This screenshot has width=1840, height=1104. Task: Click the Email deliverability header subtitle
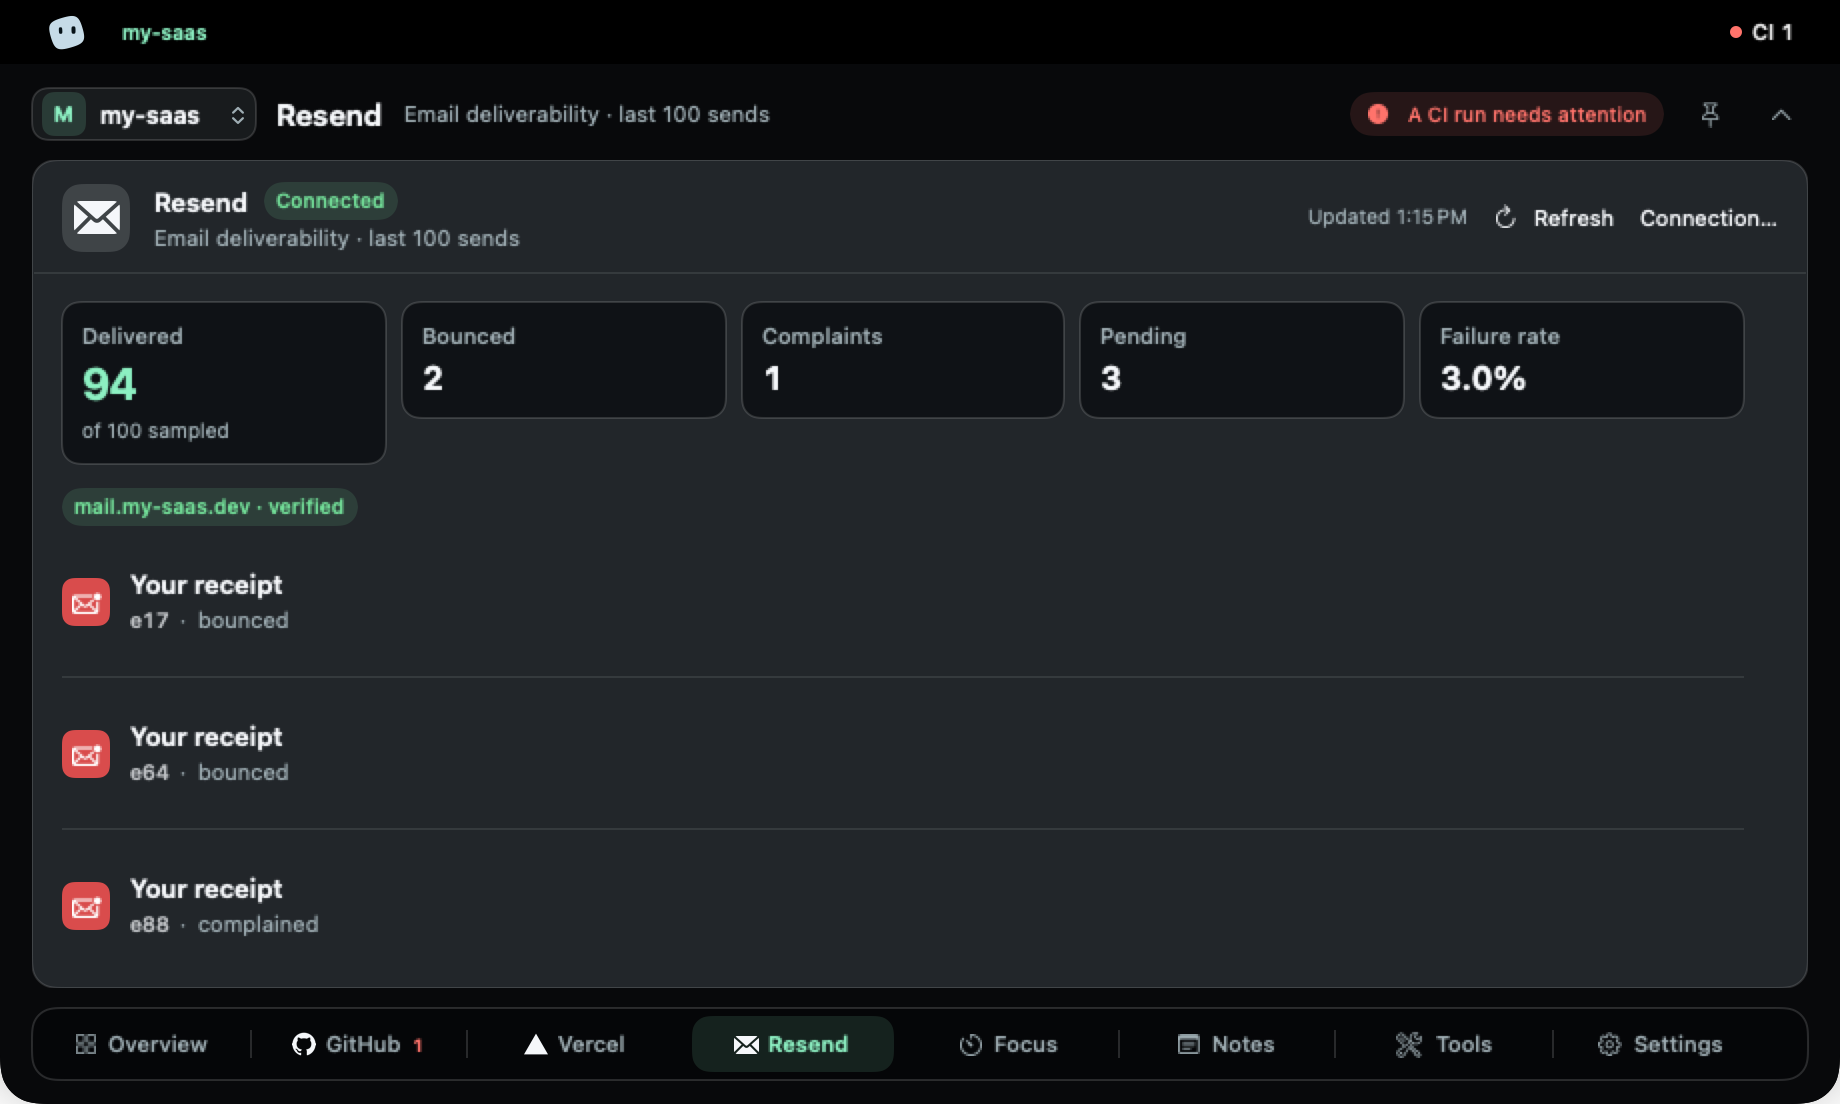pos(587,115)
